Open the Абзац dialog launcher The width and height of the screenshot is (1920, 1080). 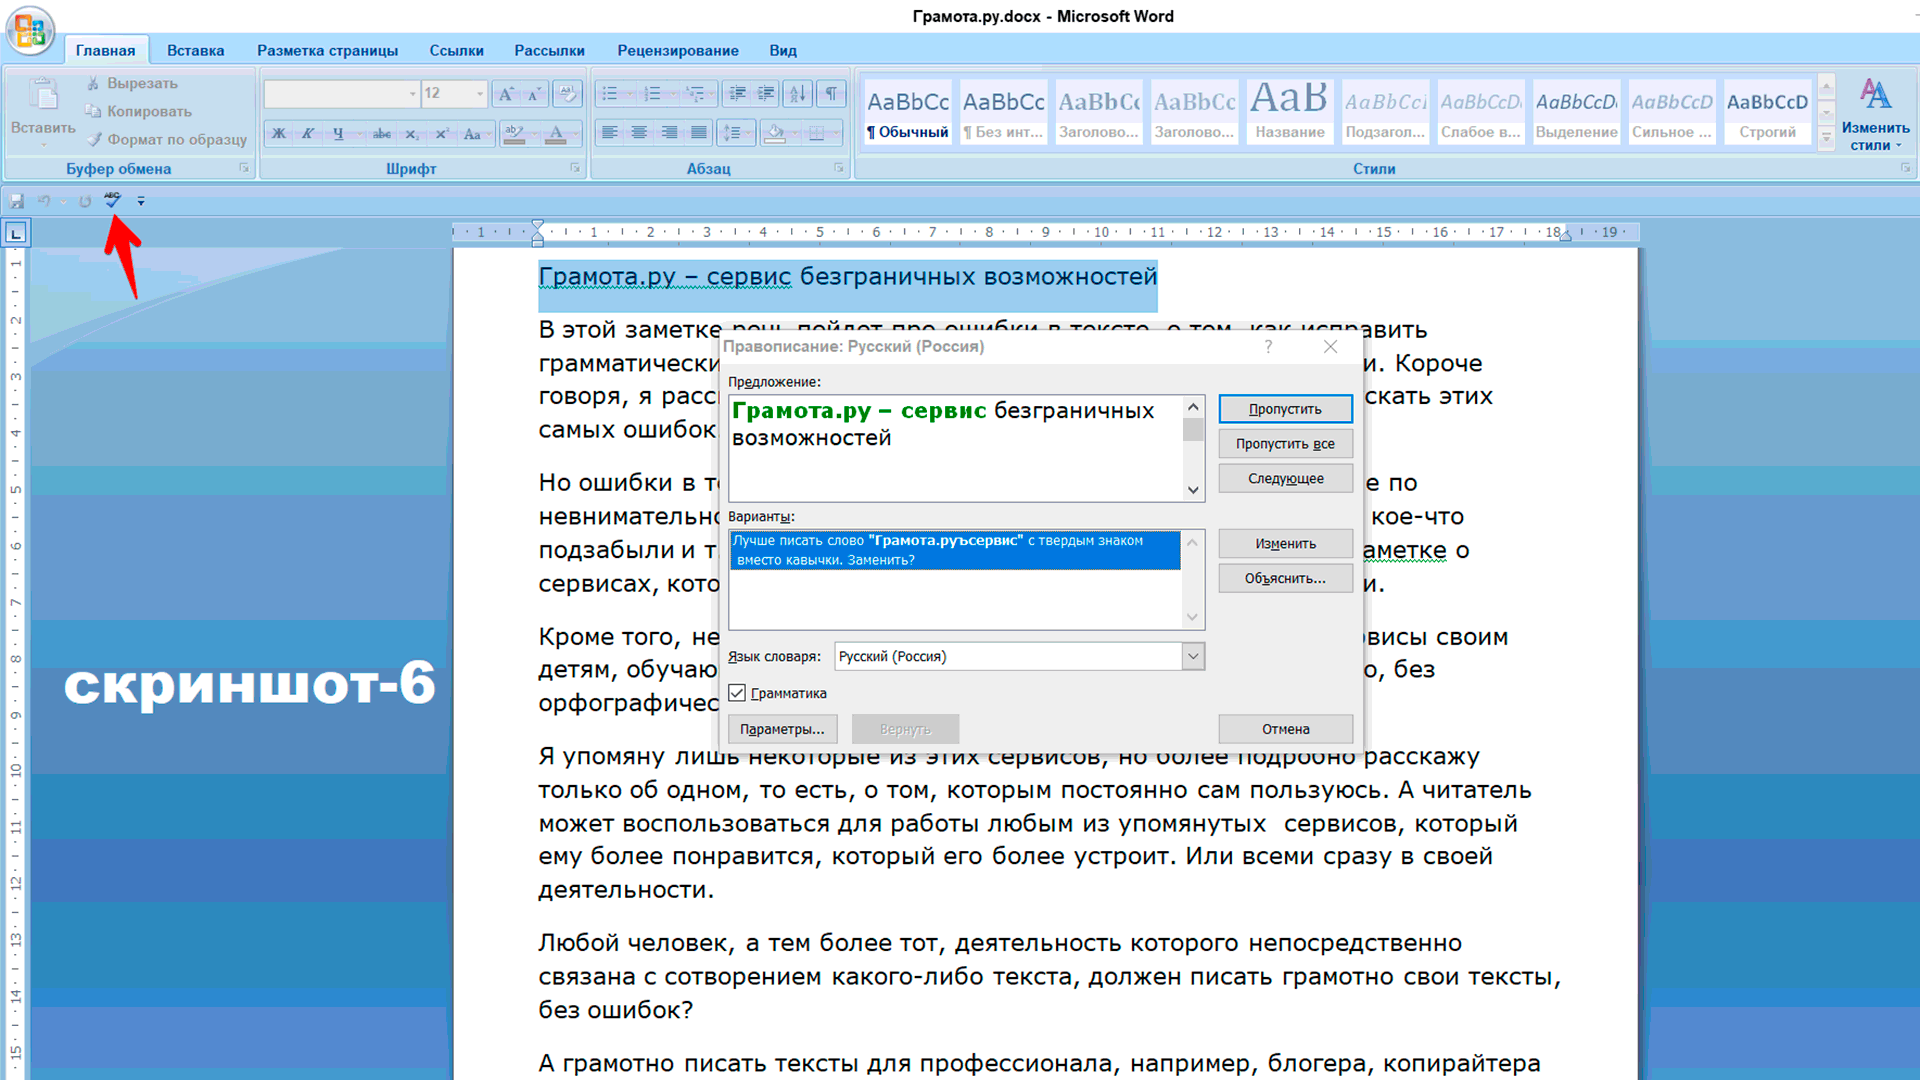(x=839, y=168)
